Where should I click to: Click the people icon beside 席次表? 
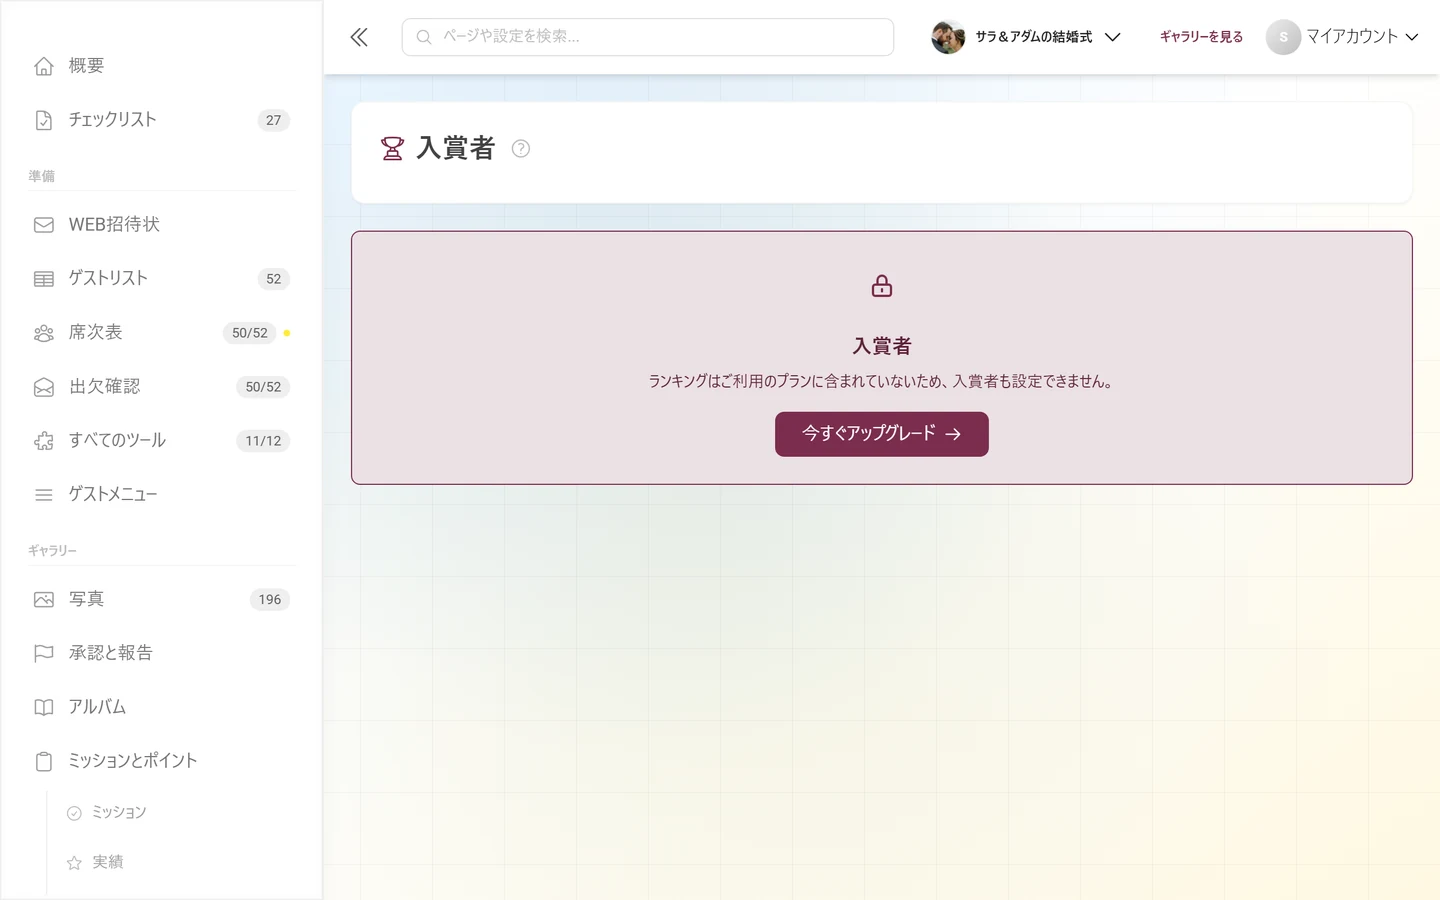(44, 333)
